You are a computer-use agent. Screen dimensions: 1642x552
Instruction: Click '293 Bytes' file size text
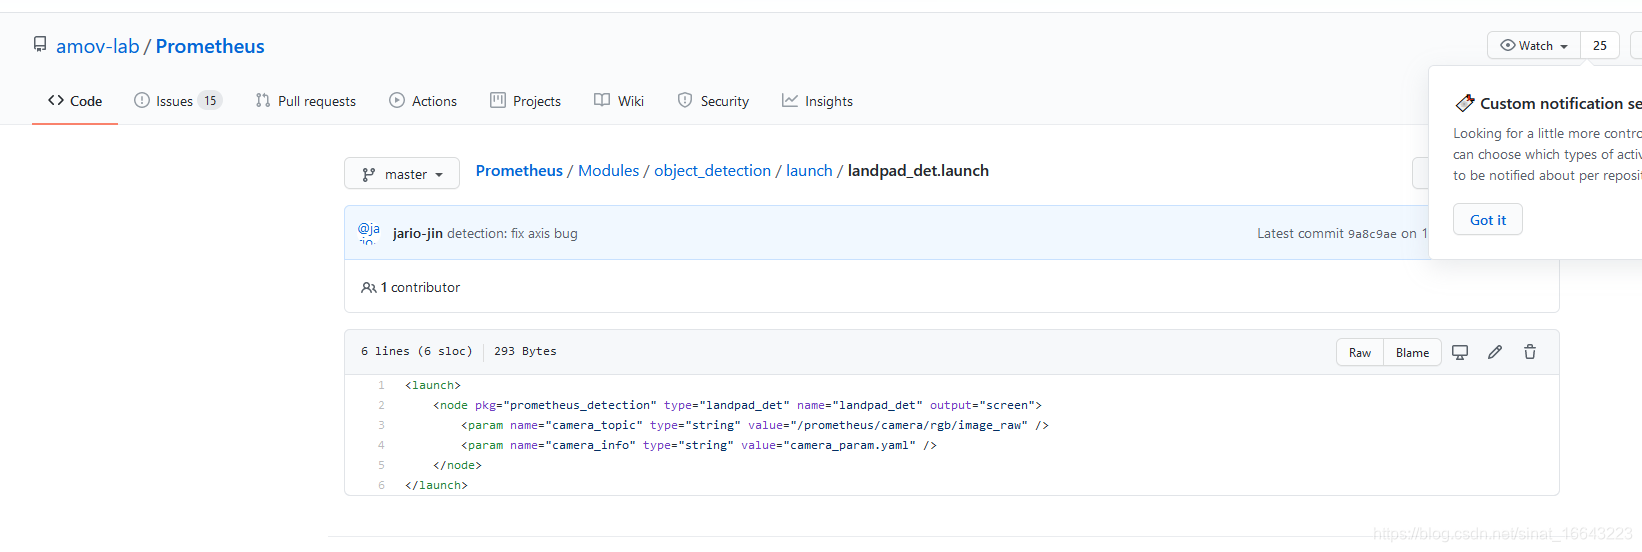pyautogui.click(x=525, y=351)
